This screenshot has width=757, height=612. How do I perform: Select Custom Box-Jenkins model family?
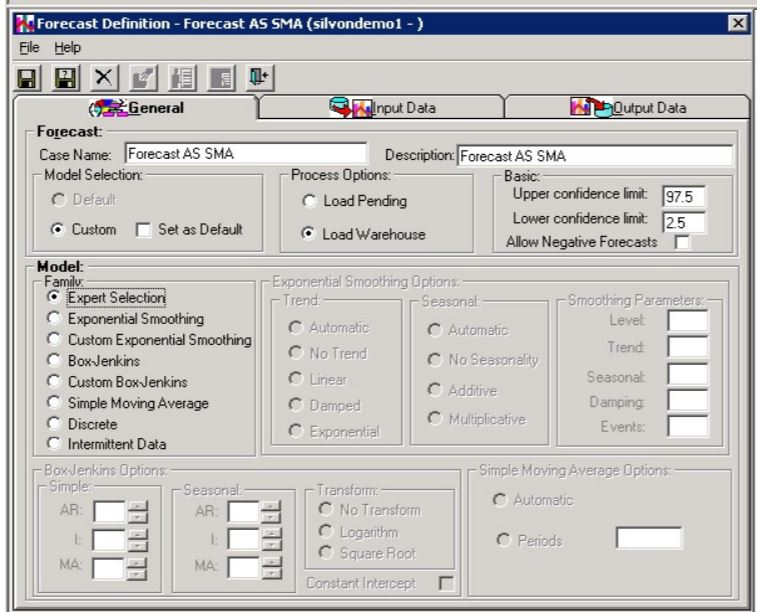pyautogui.click(x=54, y=381)
